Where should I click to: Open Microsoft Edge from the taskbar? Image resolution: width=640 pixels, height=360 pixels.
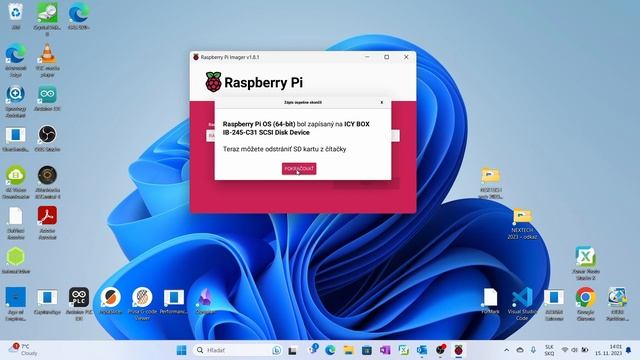pyautogui.click(x=330, y=350)
